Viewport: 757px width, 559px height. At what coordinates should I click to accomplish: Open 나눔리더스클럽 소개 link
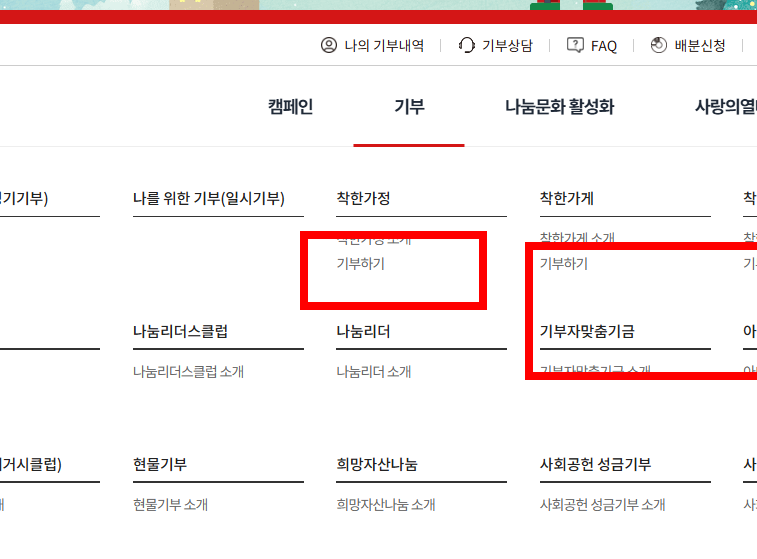click(188, 372)
